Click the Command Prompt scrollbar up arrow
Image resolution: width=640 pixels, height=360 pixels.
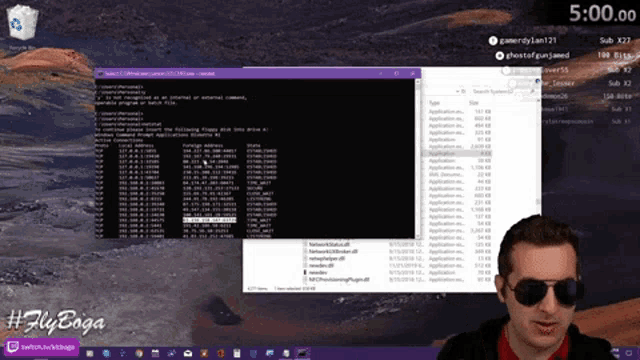pyautogui.click(x=418, y=82)
